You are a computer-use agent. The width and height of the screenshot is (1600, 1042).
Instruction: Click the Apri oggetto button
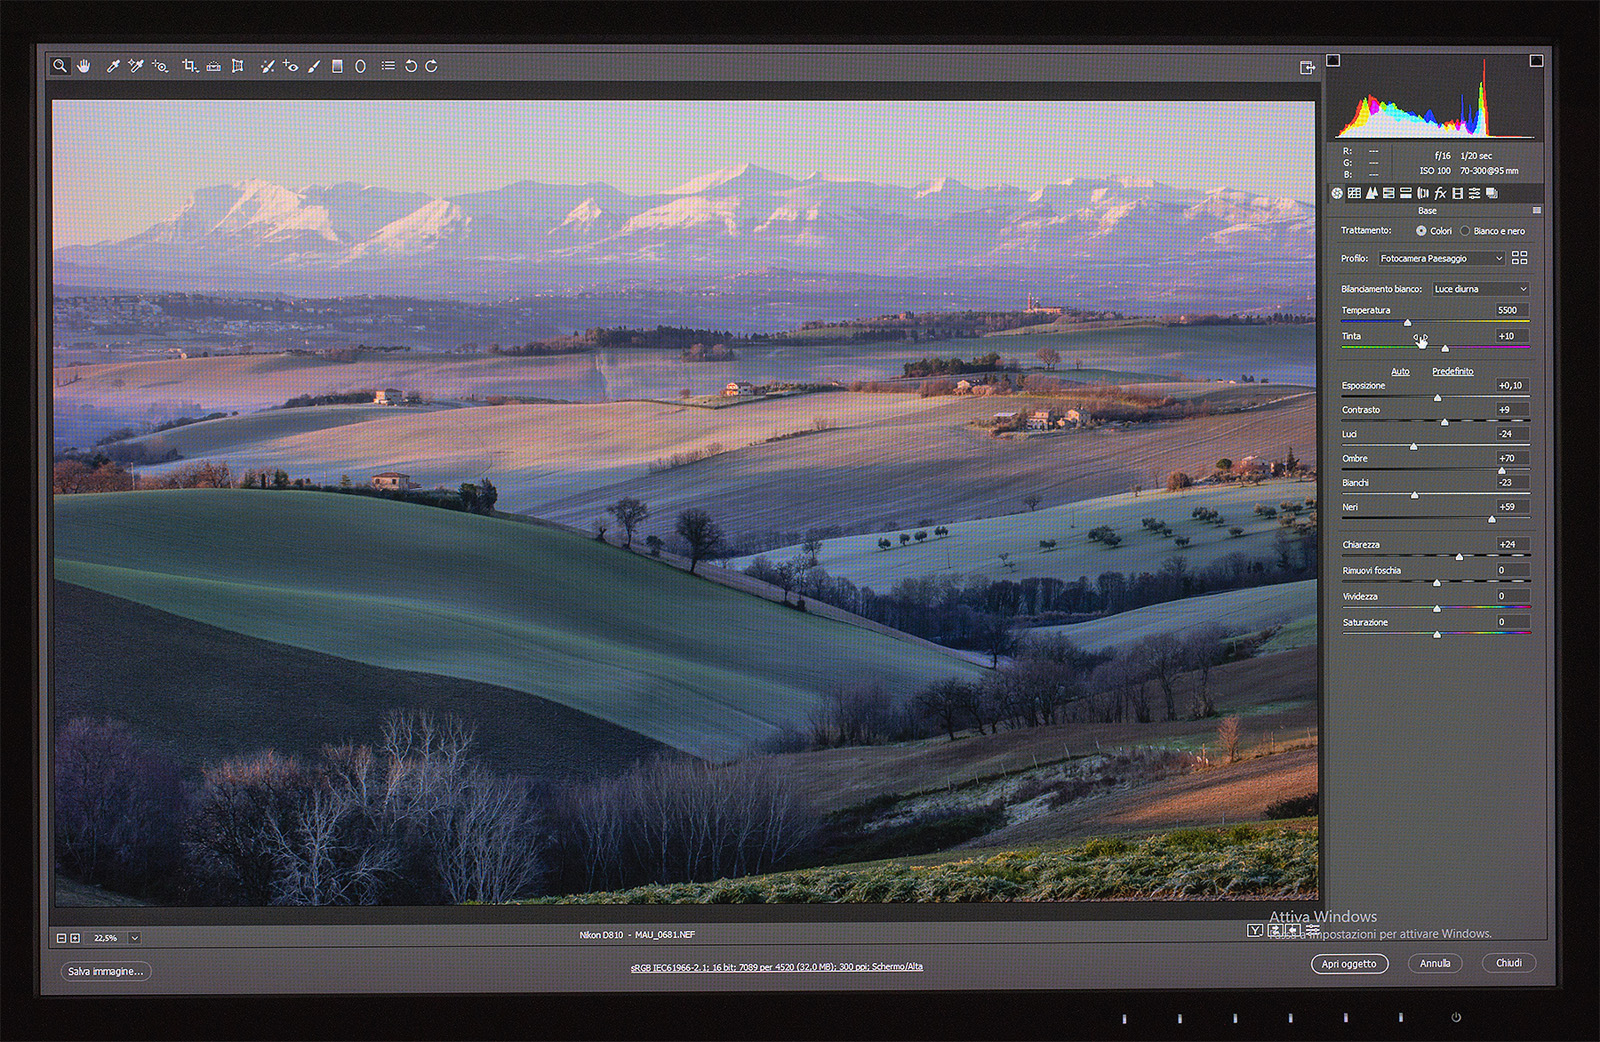(x=1349, y=964)
